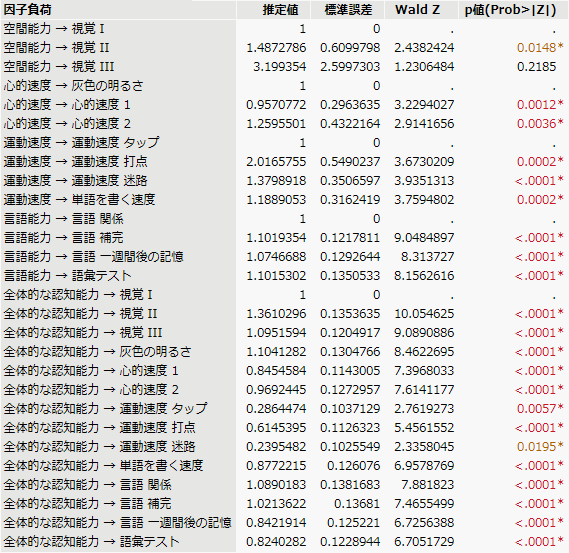Click p-value 0.0012
Image resolution: width=569 pixels, height=553 pixels.
pyautogui.click(x=540, y=105)
